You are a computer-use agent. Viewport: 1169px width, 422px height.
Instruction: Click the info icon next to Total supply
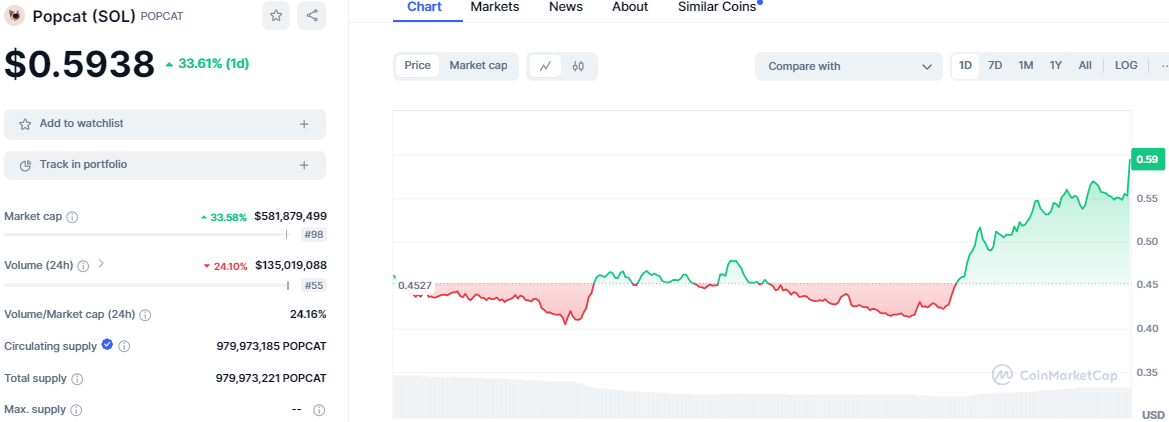[77, 379]
